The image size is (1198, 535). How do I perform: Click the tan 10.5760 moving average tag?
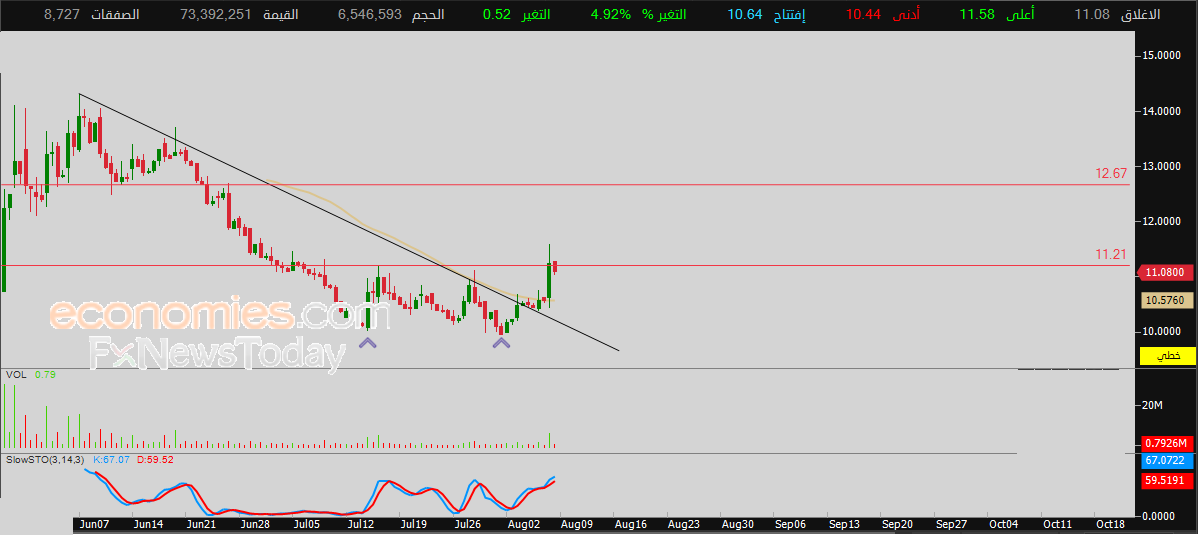(1167, 300)
